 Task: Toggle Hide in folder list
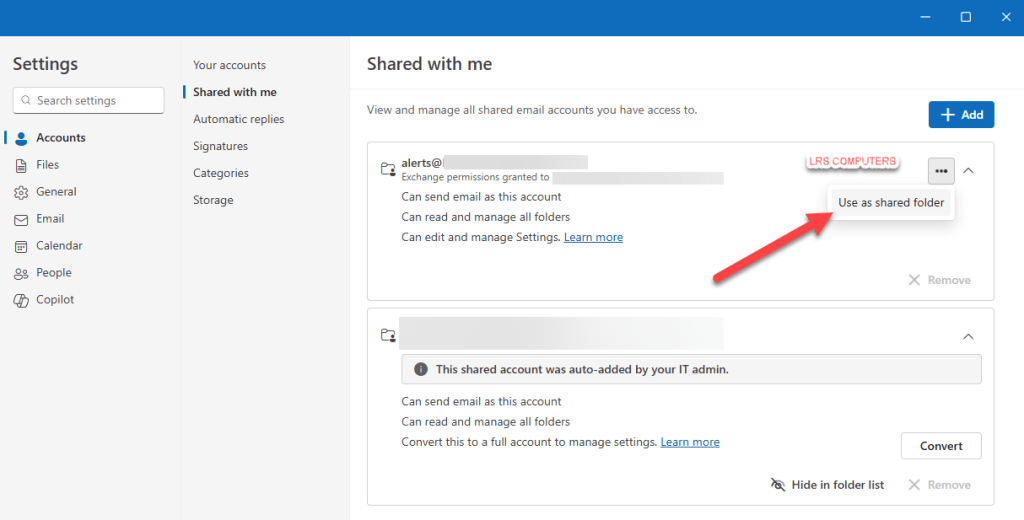(x=827, y=485)
